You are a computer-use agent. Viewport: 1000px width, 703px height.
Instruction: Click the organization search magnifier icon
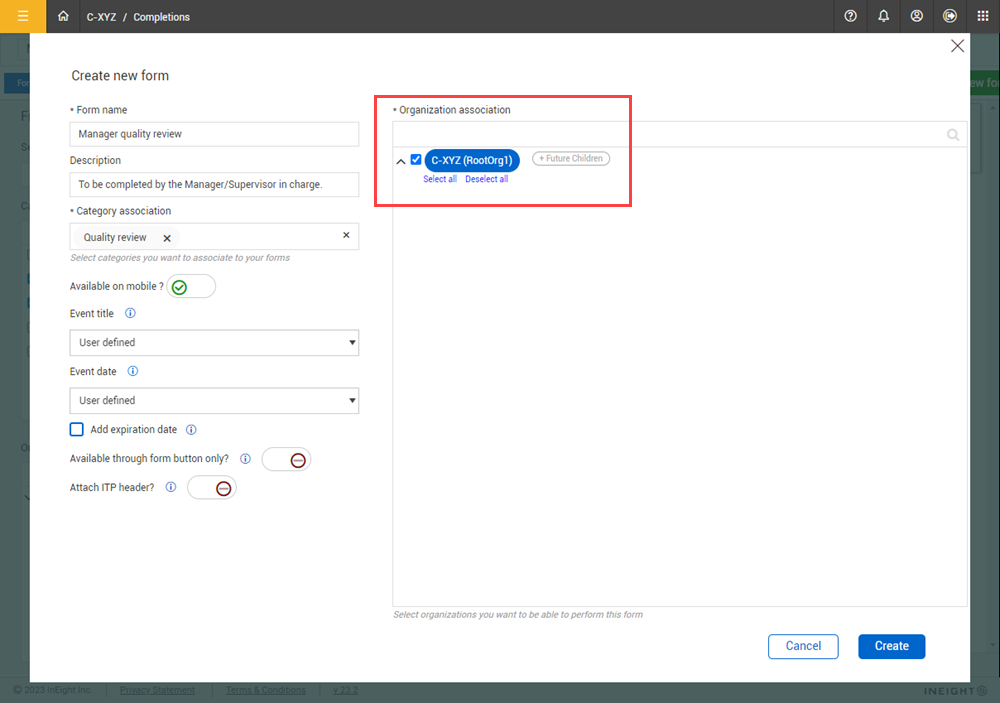click(x=953, y=135)
